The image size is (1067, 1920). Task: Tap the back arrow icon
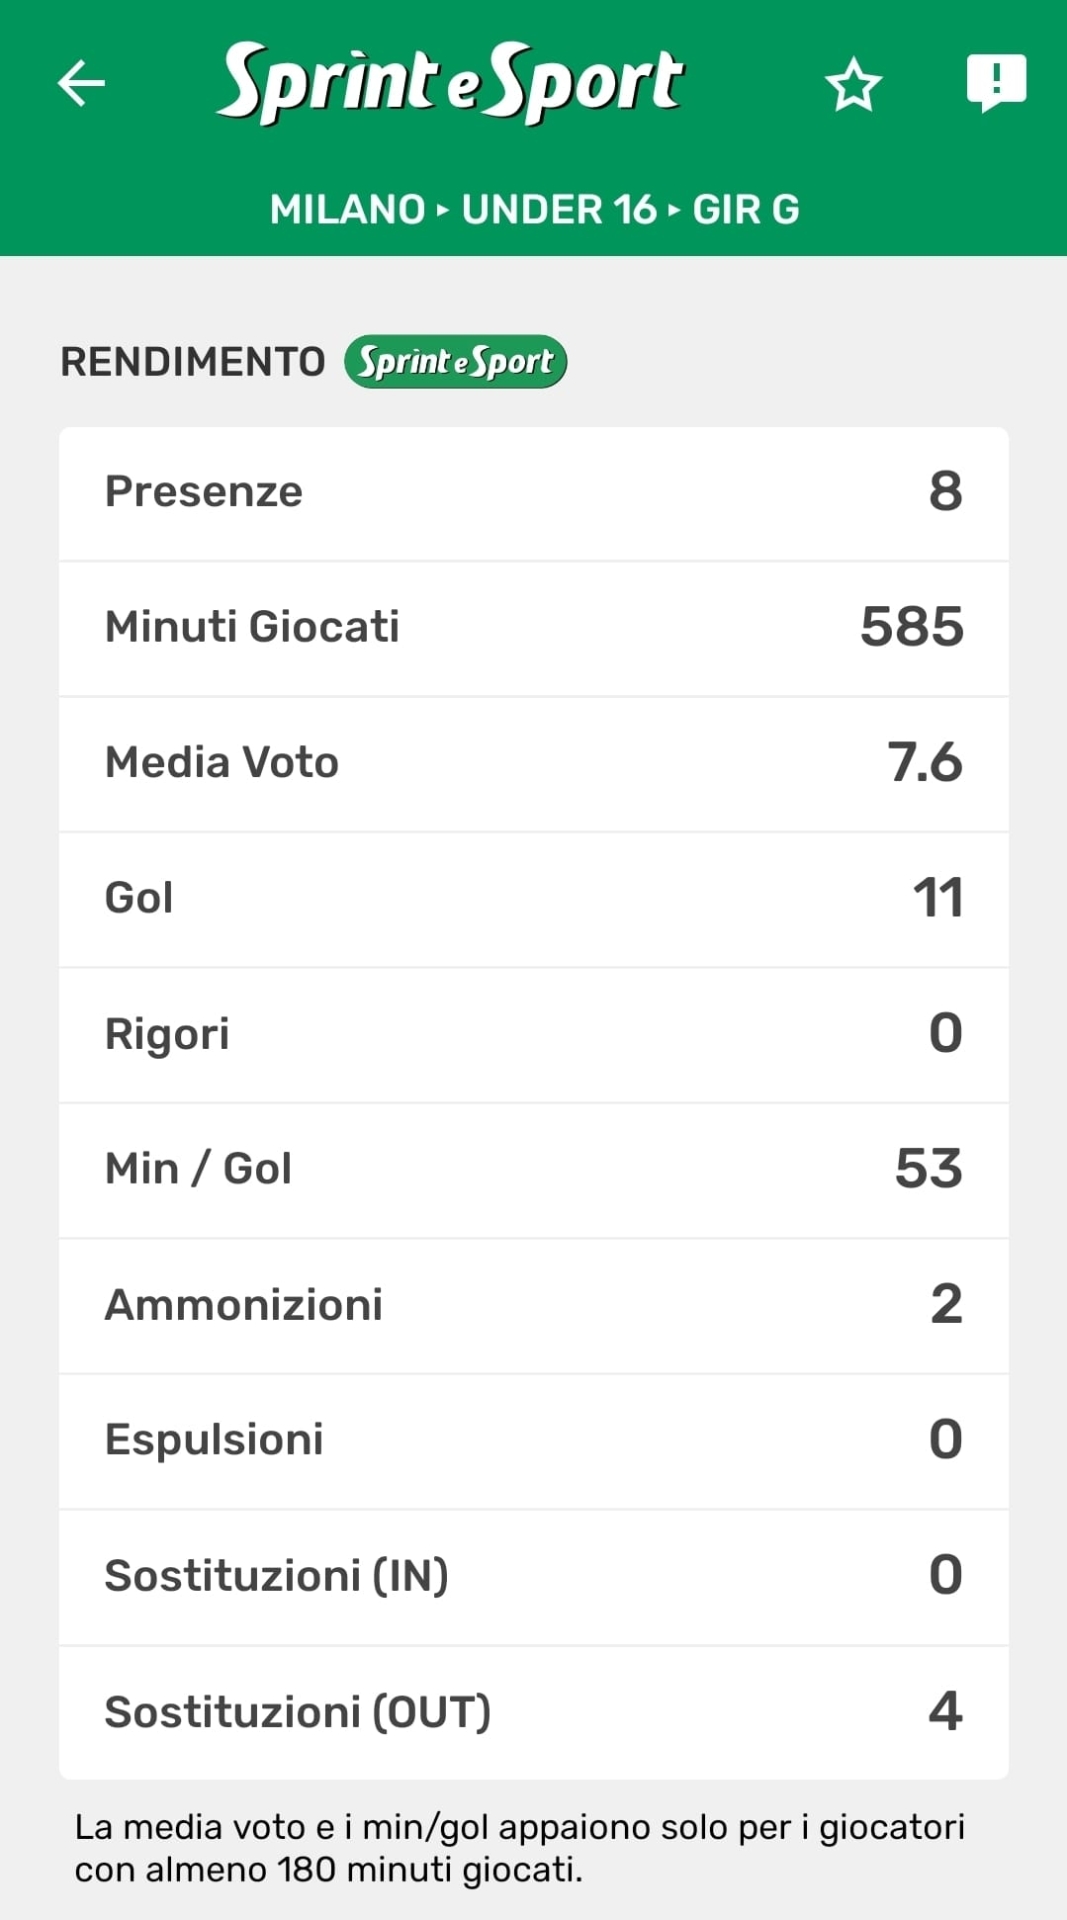82,83
